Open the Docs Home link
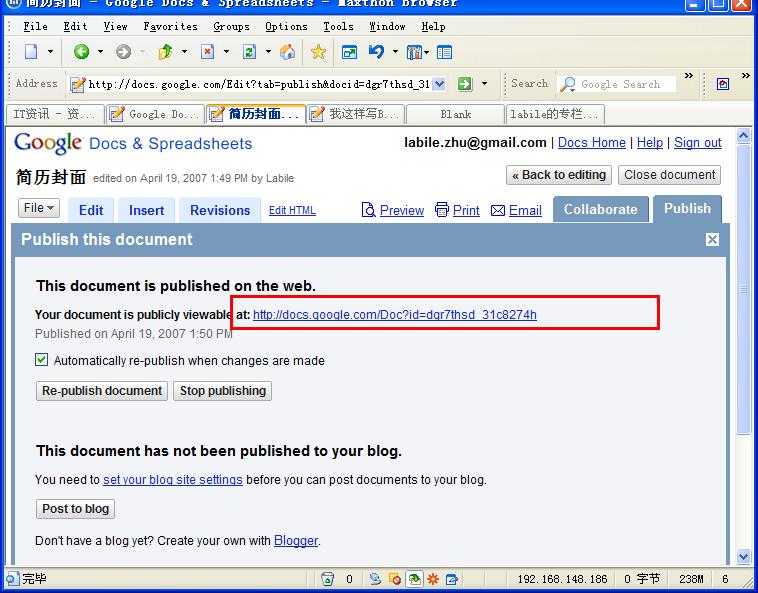The image size is (758, 593). (x=592, y=143)
